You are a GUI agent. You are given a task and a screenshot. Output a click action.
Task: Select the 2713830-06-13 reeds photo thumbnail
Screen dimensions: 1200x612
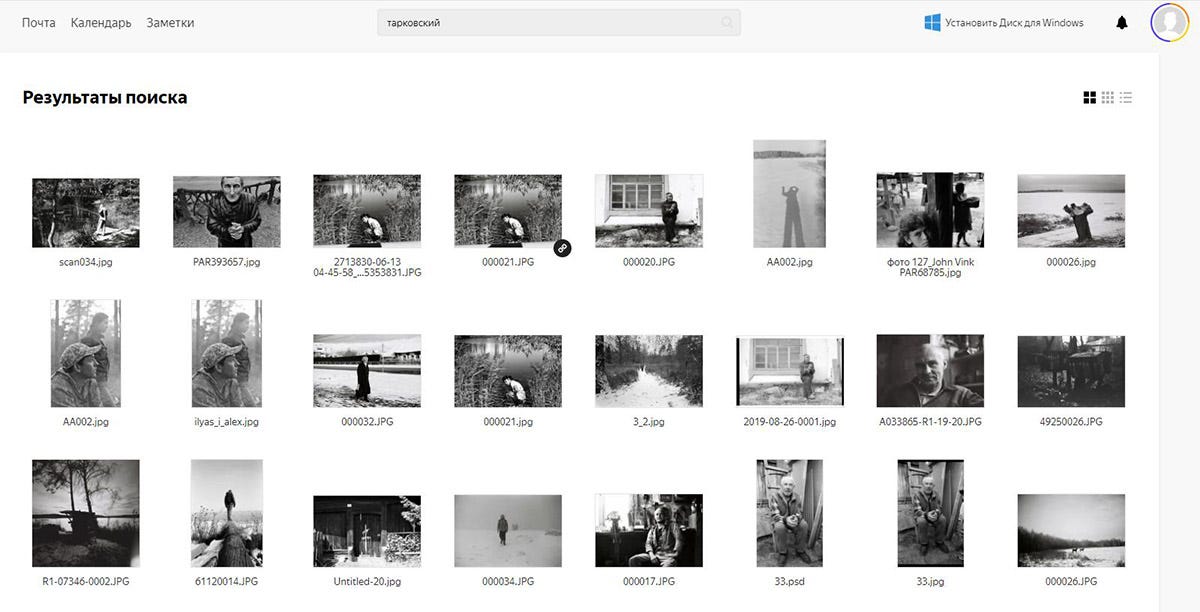click(367, 212)
